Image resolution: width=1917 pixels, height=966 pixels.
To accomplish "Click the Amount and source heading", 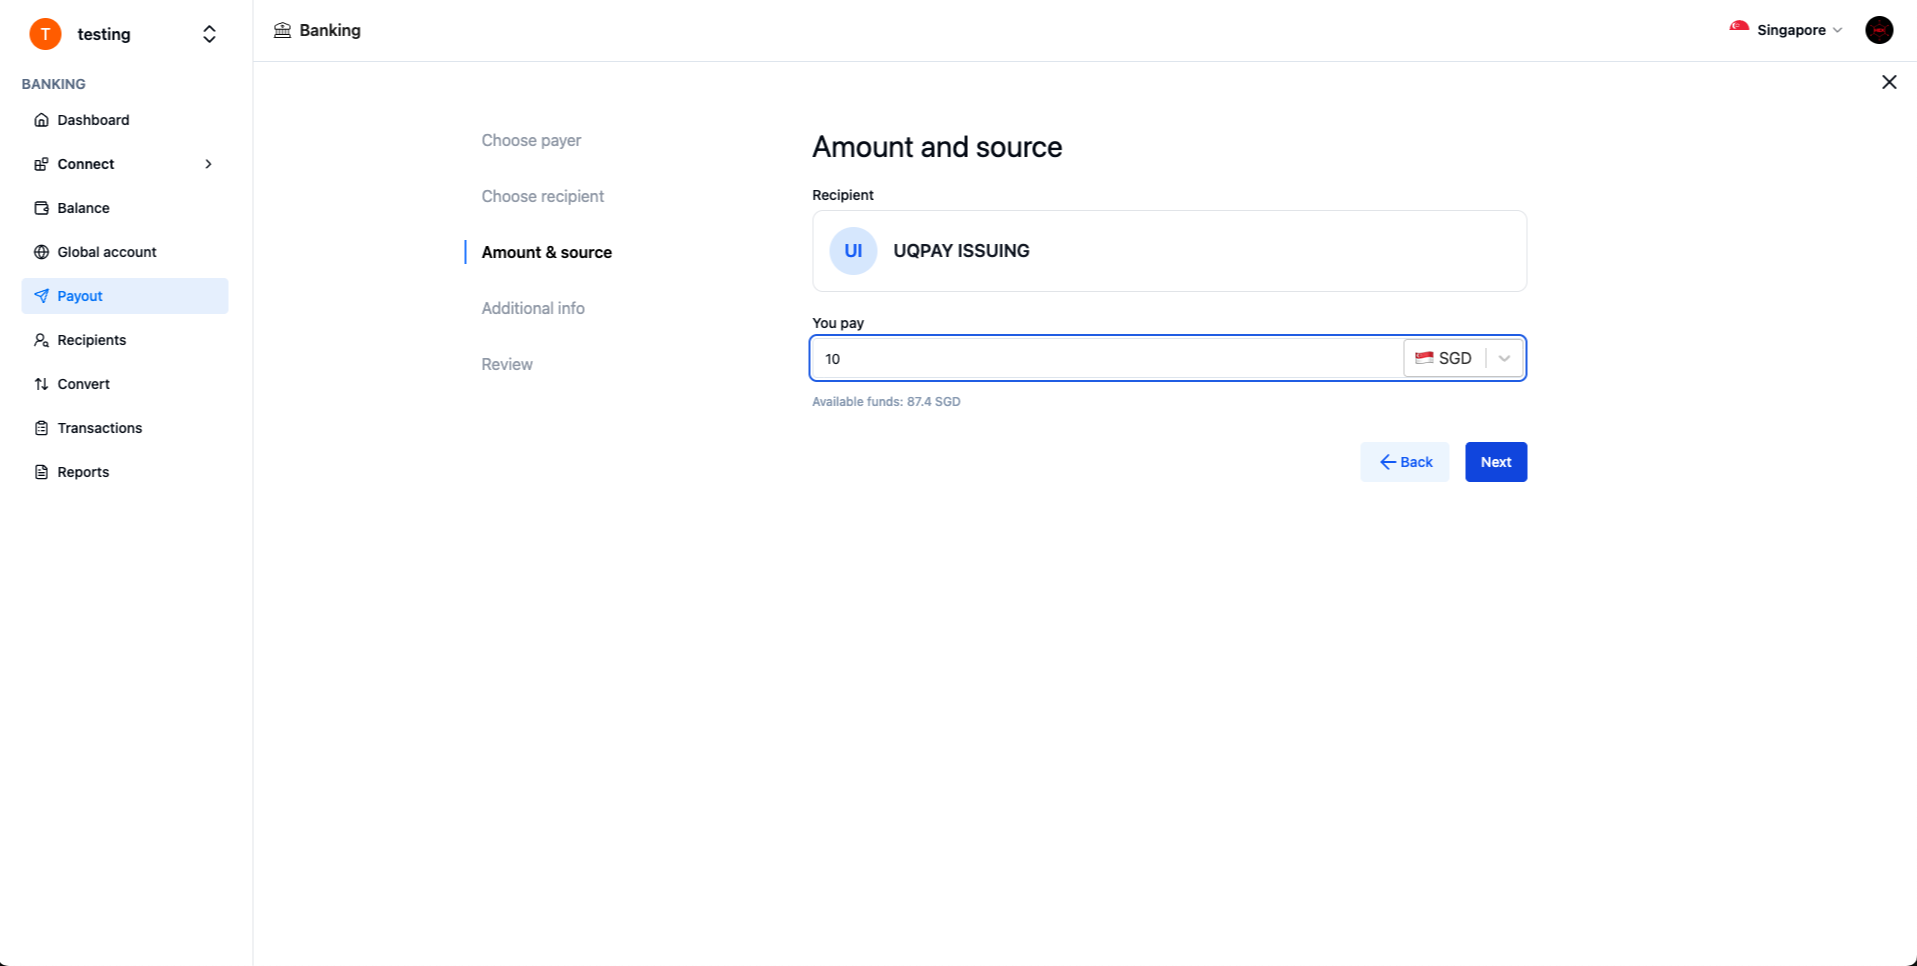I will [937, 147].
